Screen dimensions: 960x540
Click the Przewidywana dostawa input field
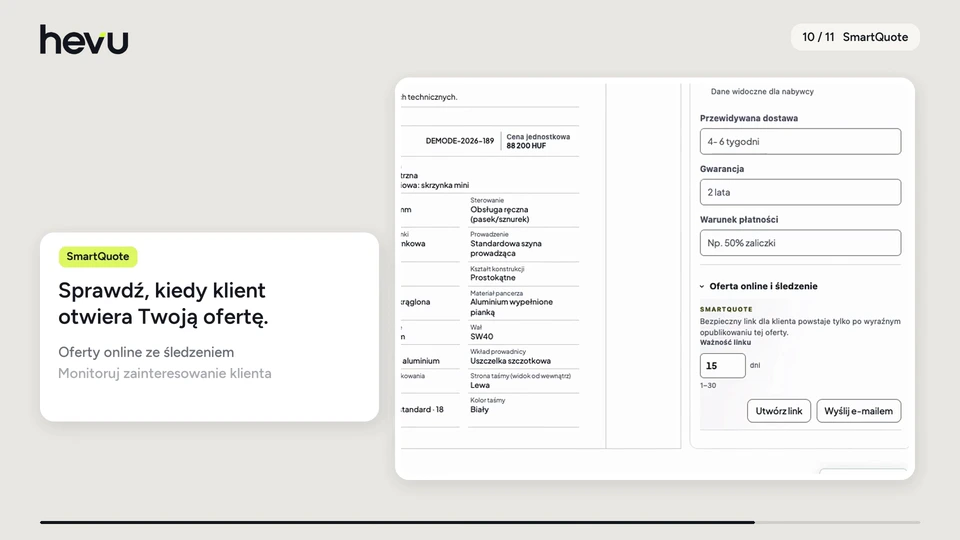tap(800, 141)
